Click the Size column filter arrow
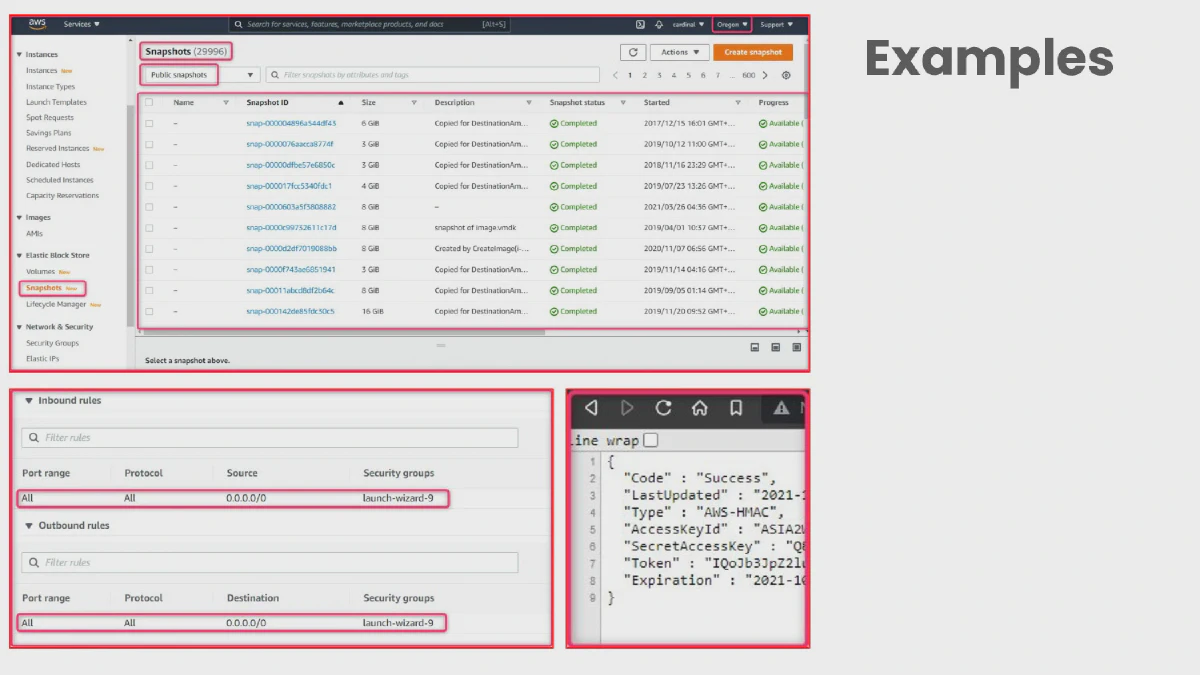 [x=414, y=103]
